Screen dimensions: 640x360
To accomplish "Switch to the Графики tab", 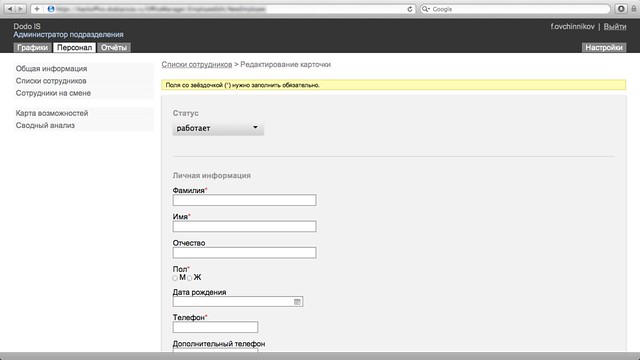I will [x=33, y=47].
